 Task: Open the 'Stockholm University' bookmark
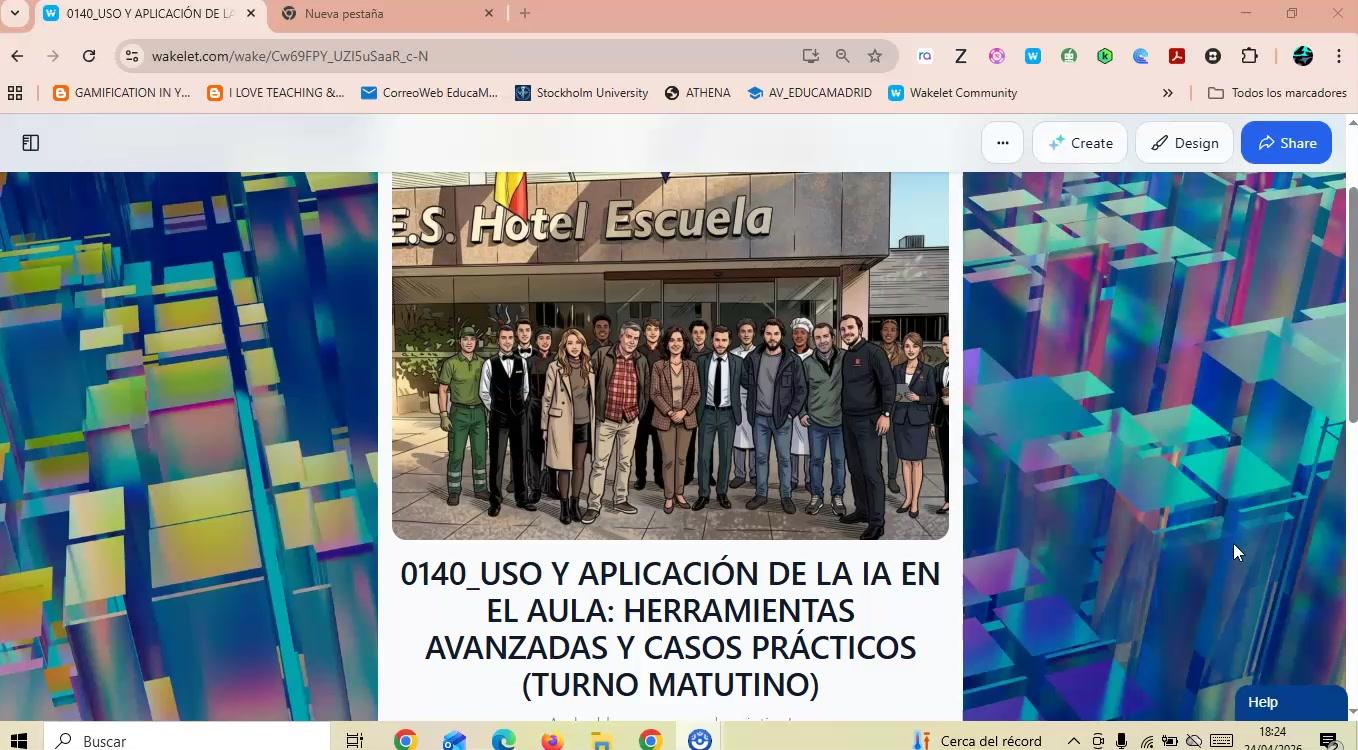(x=581, y=93)
